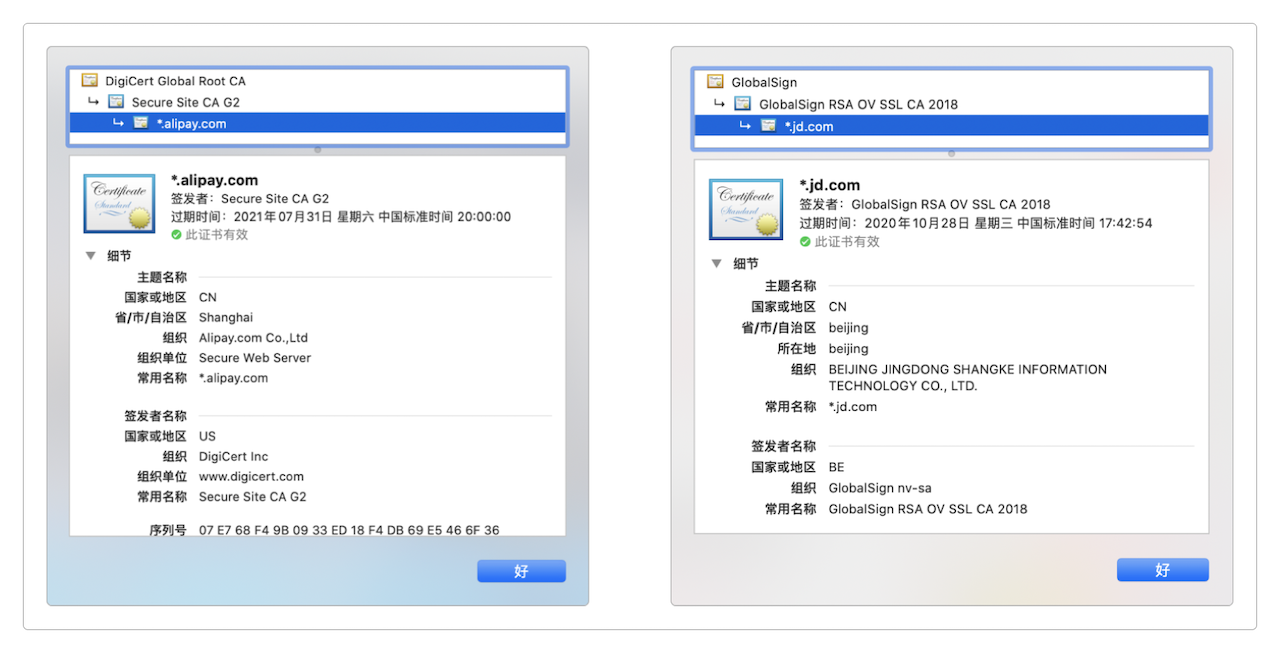Click the Shanghai province value
Viewport: 1280px width, 653px height.
(226, 318)
